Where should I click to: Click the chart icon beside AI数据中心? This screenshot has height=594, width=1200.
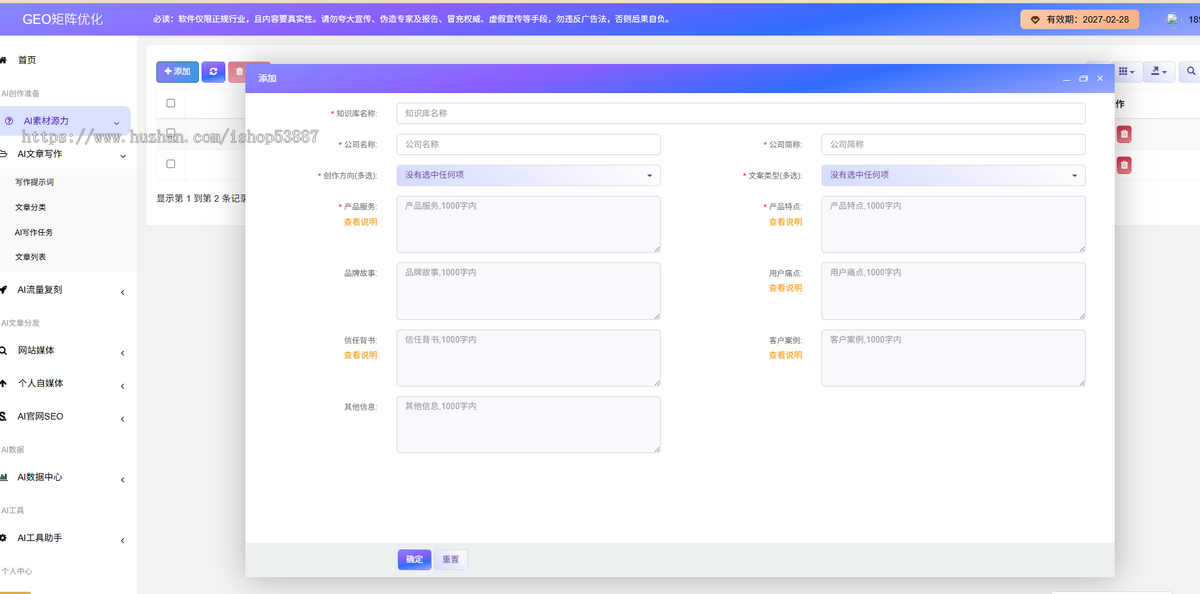5,478
